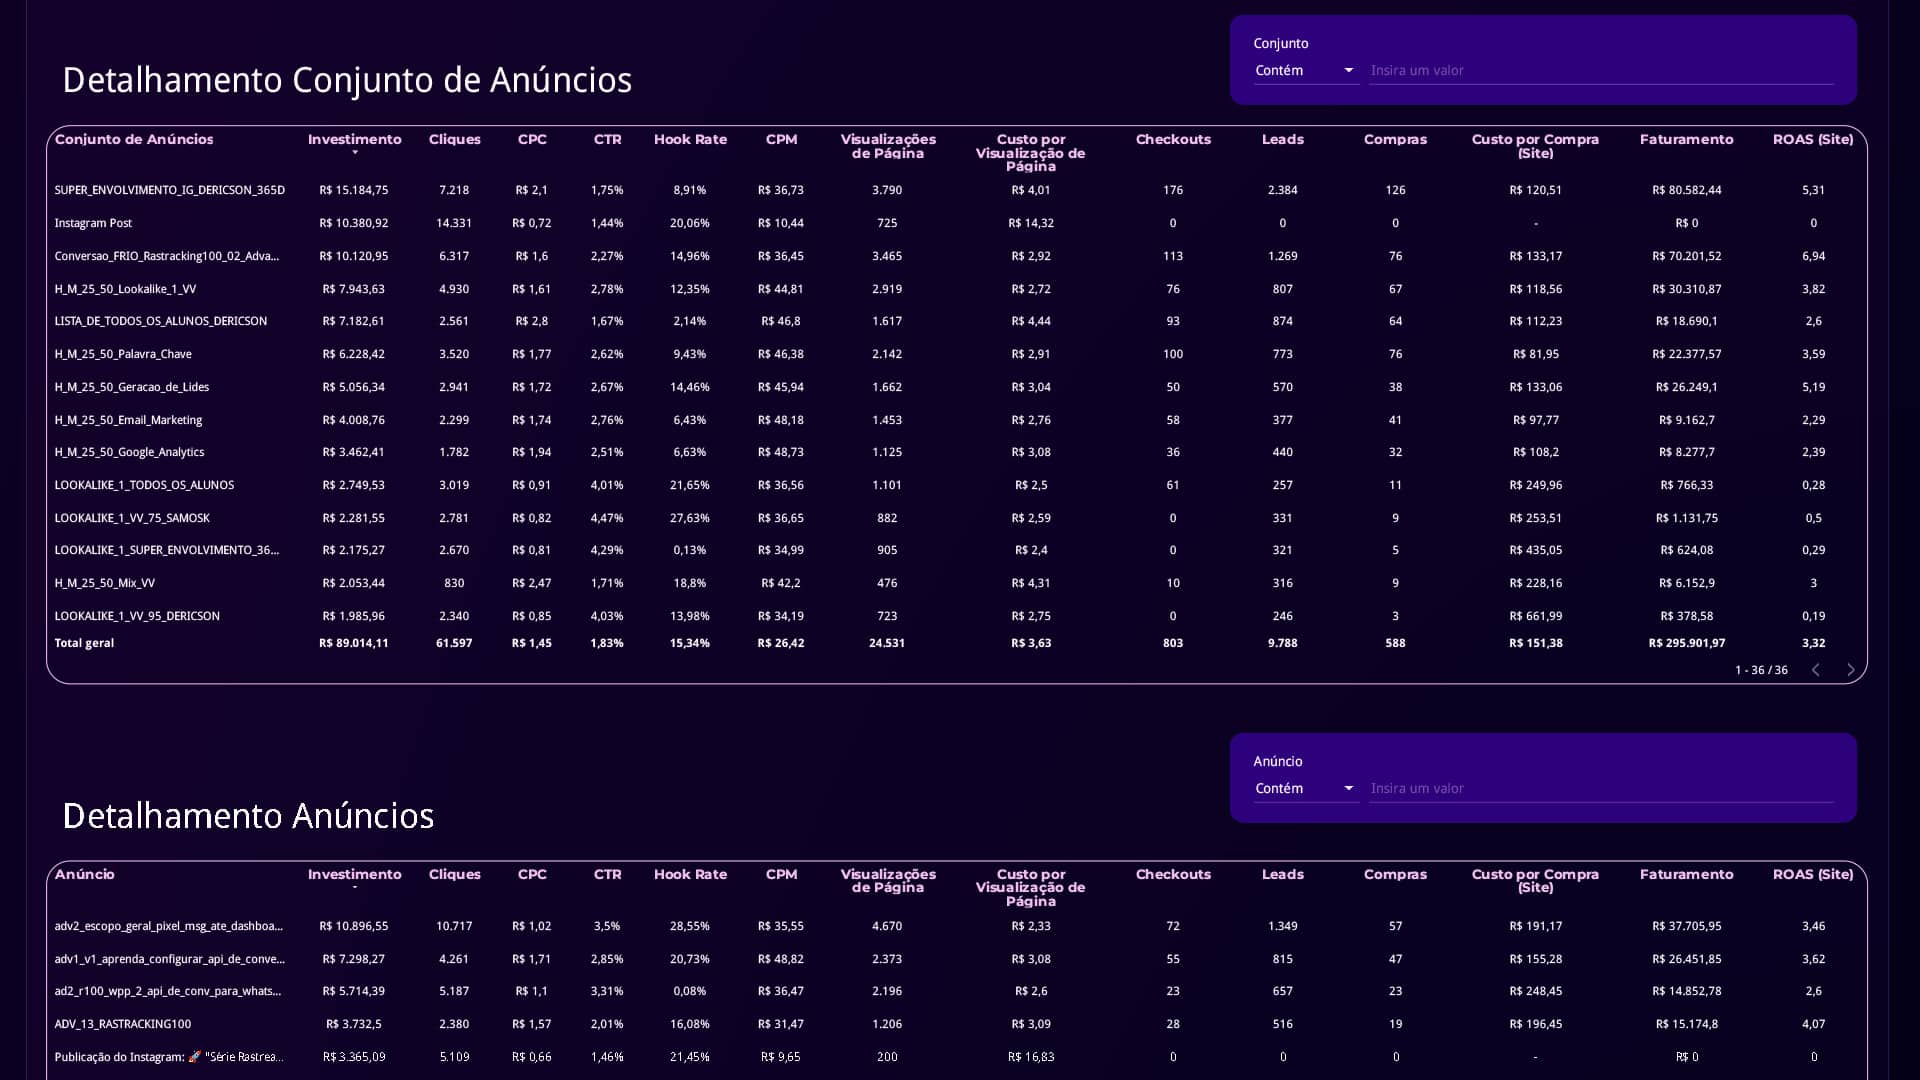Click Conjunto de Anúncios column header

(x=134, y=140)
